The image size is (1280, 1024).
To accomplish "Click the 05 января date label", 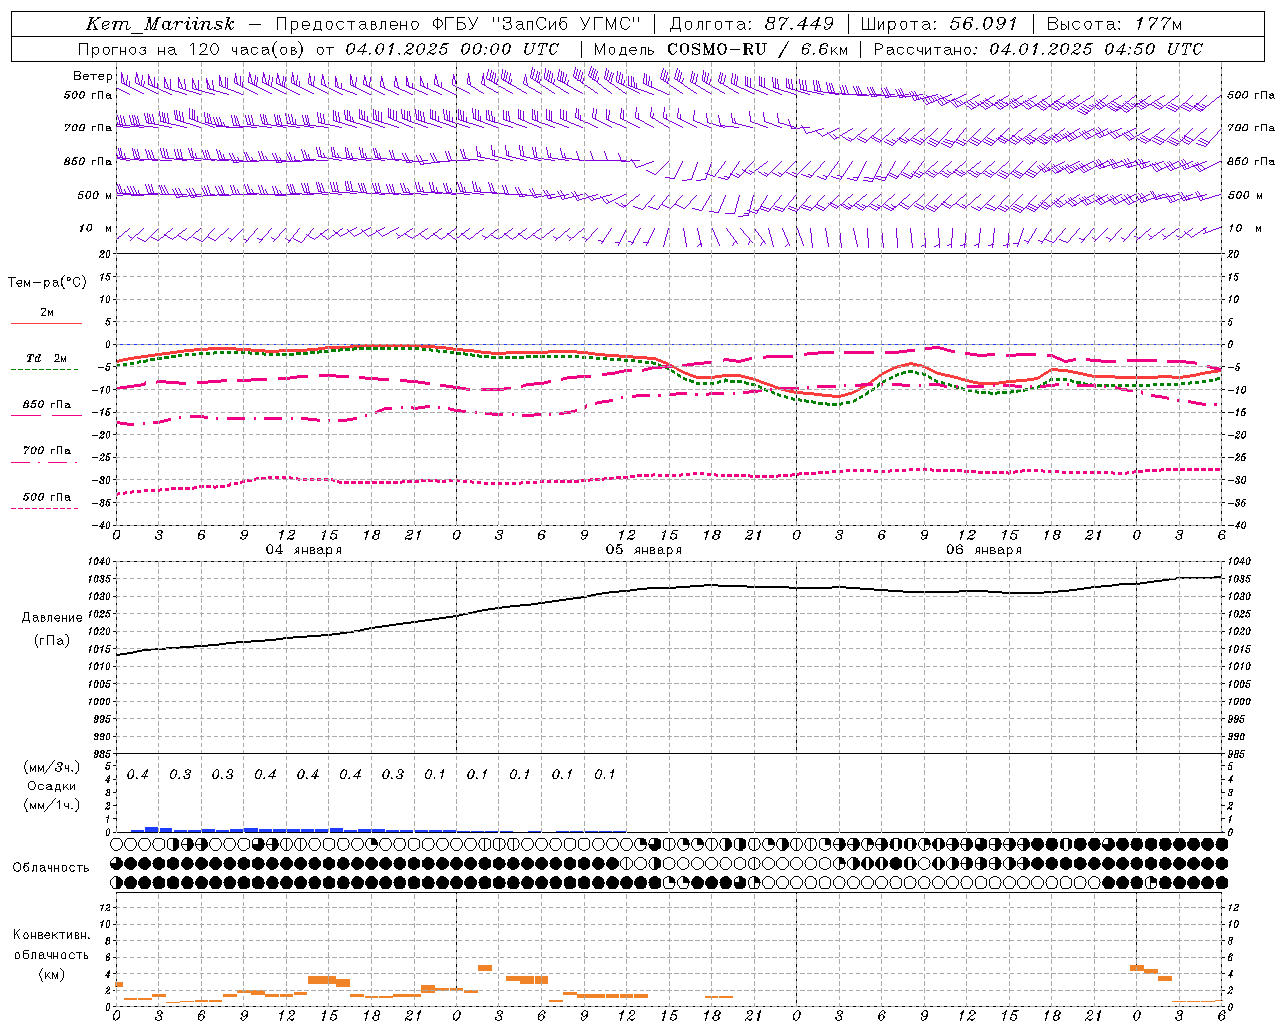I will (x=643, y=550).
